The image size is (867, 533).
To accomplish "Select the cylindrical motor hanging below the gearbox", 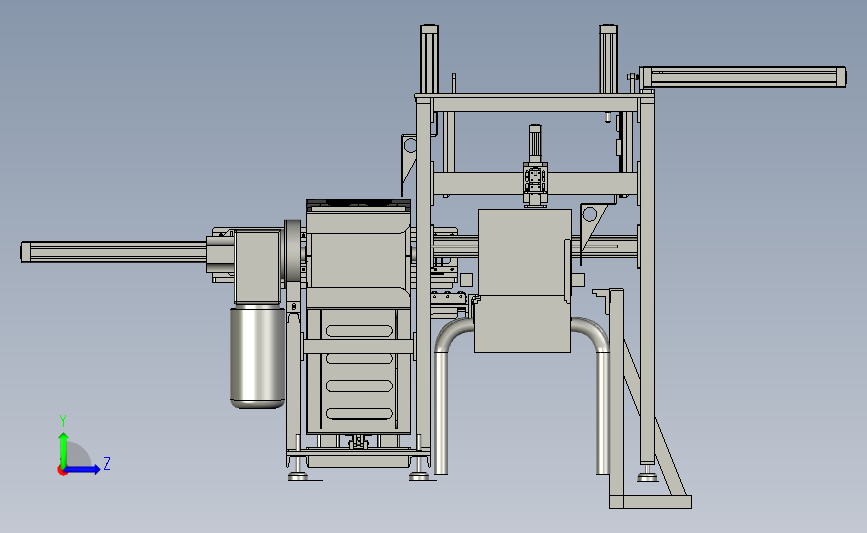I will point(257,357).
